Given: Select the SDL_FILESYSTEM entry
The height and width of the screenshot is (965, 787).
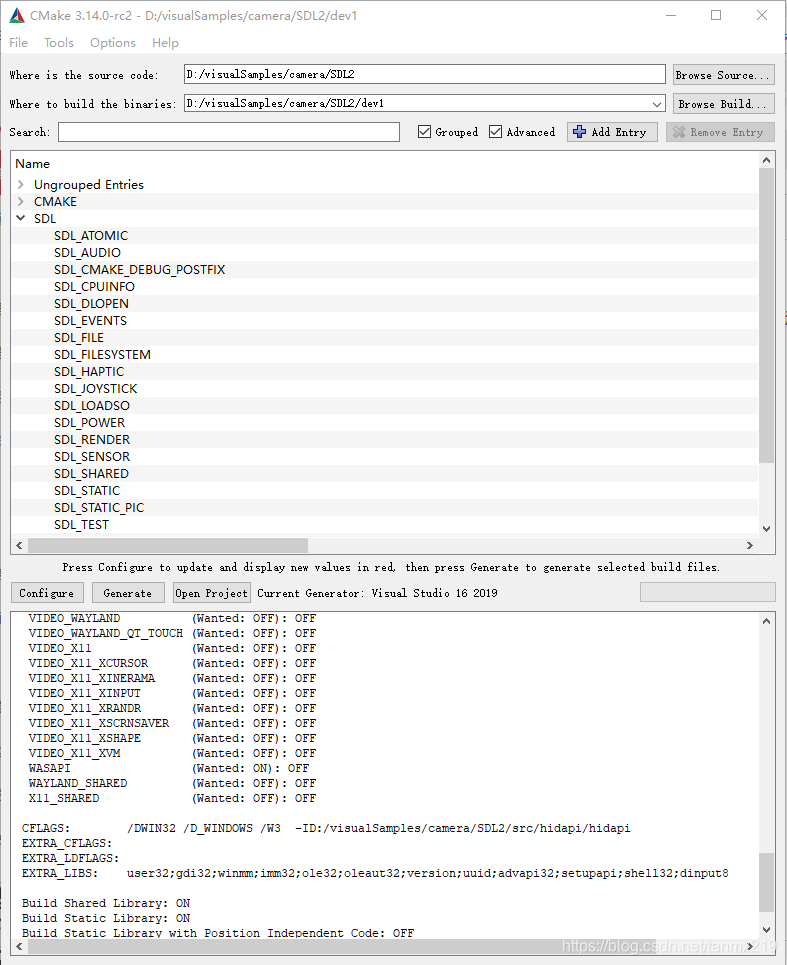Looking at the screenshot, I should coord(102,354).
